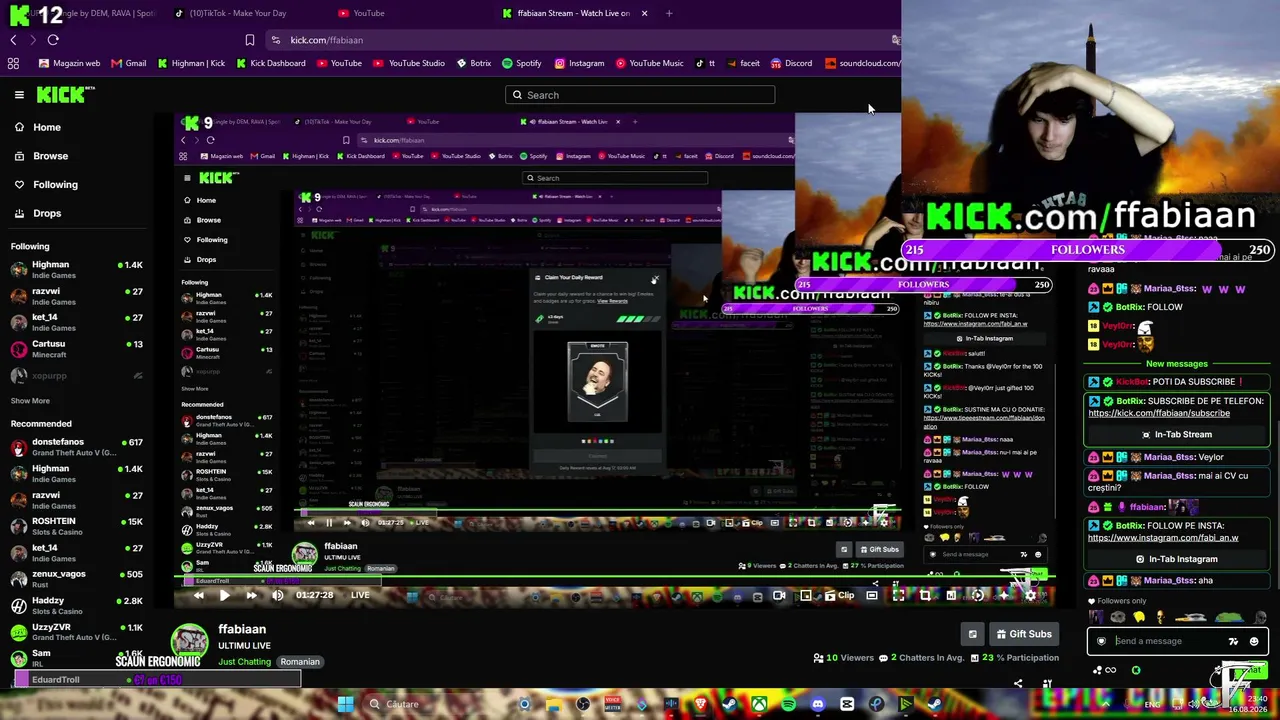Expand the Following list with Show More
Viewport: 1280px width, 720px height.
point(30,401)
